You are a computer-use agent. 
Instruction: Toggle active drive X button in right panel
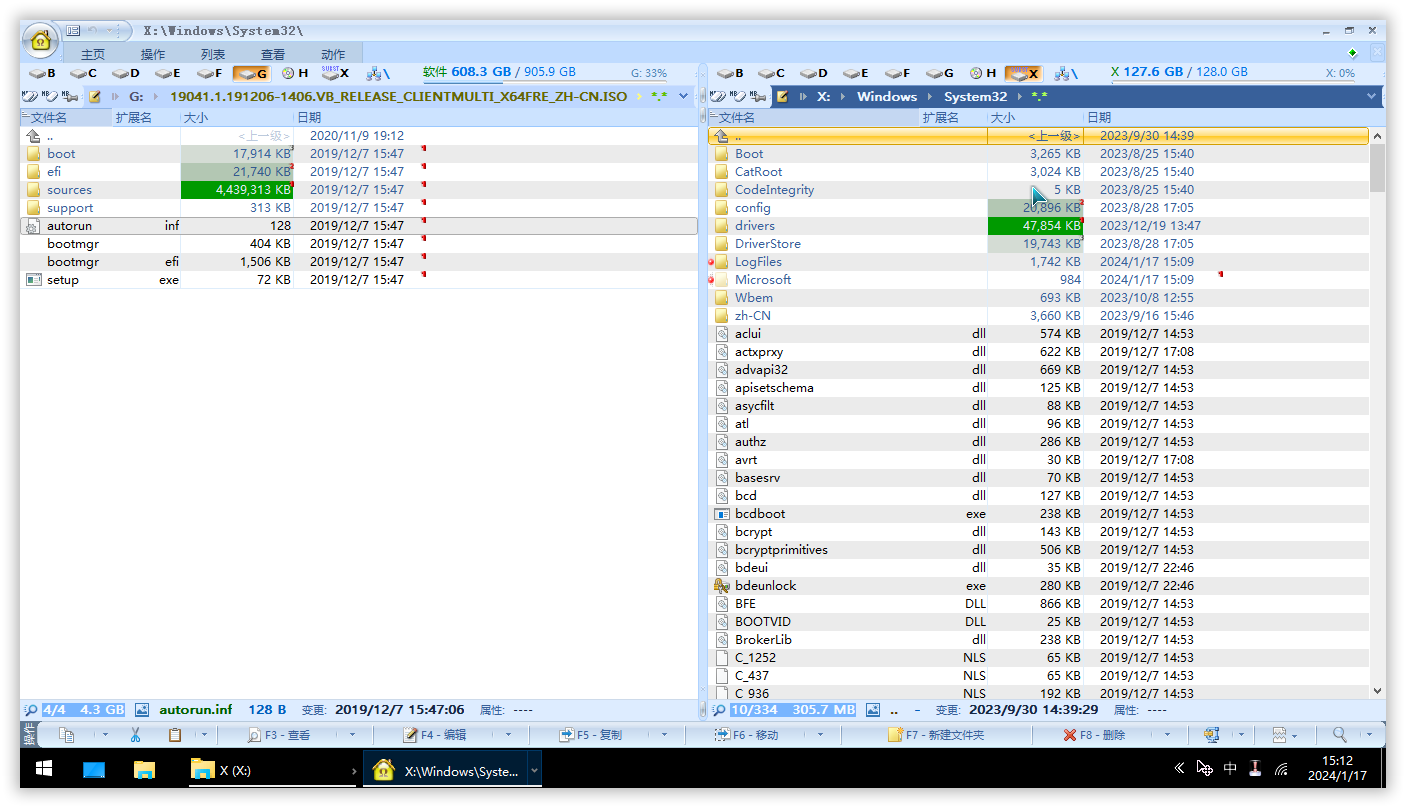click(x=1023, y=73)
